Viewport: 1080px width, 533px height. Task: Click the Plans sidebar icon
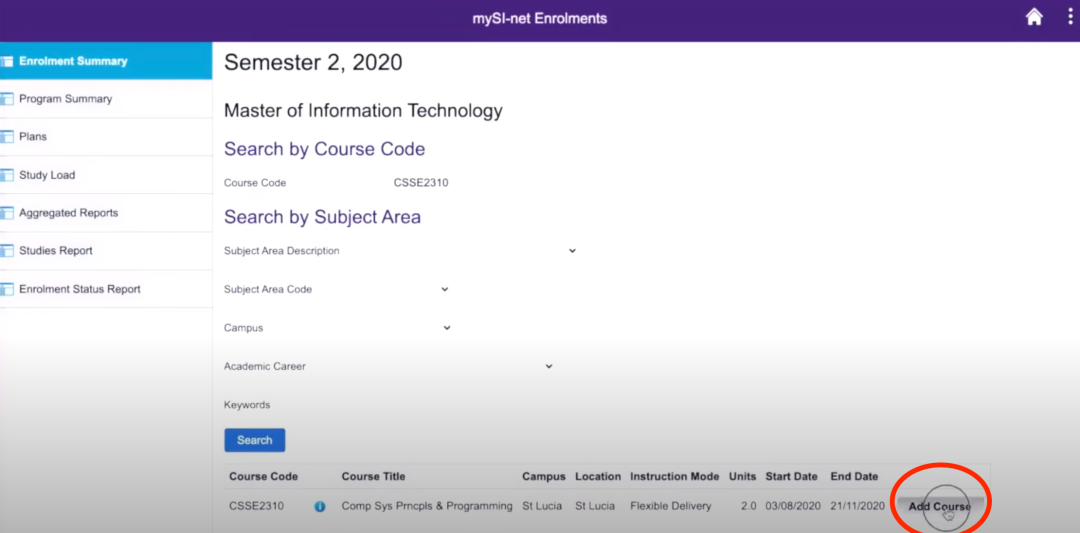click(7, 137)
